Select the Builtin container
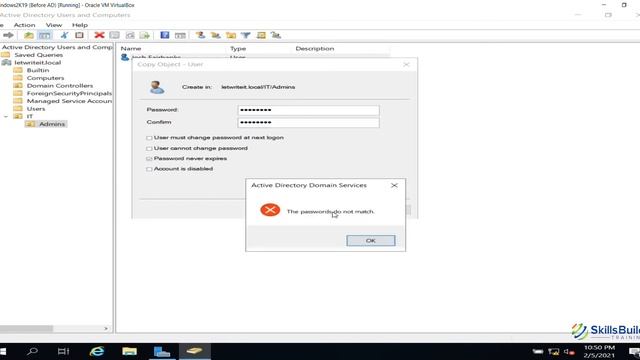 [38, 70]
